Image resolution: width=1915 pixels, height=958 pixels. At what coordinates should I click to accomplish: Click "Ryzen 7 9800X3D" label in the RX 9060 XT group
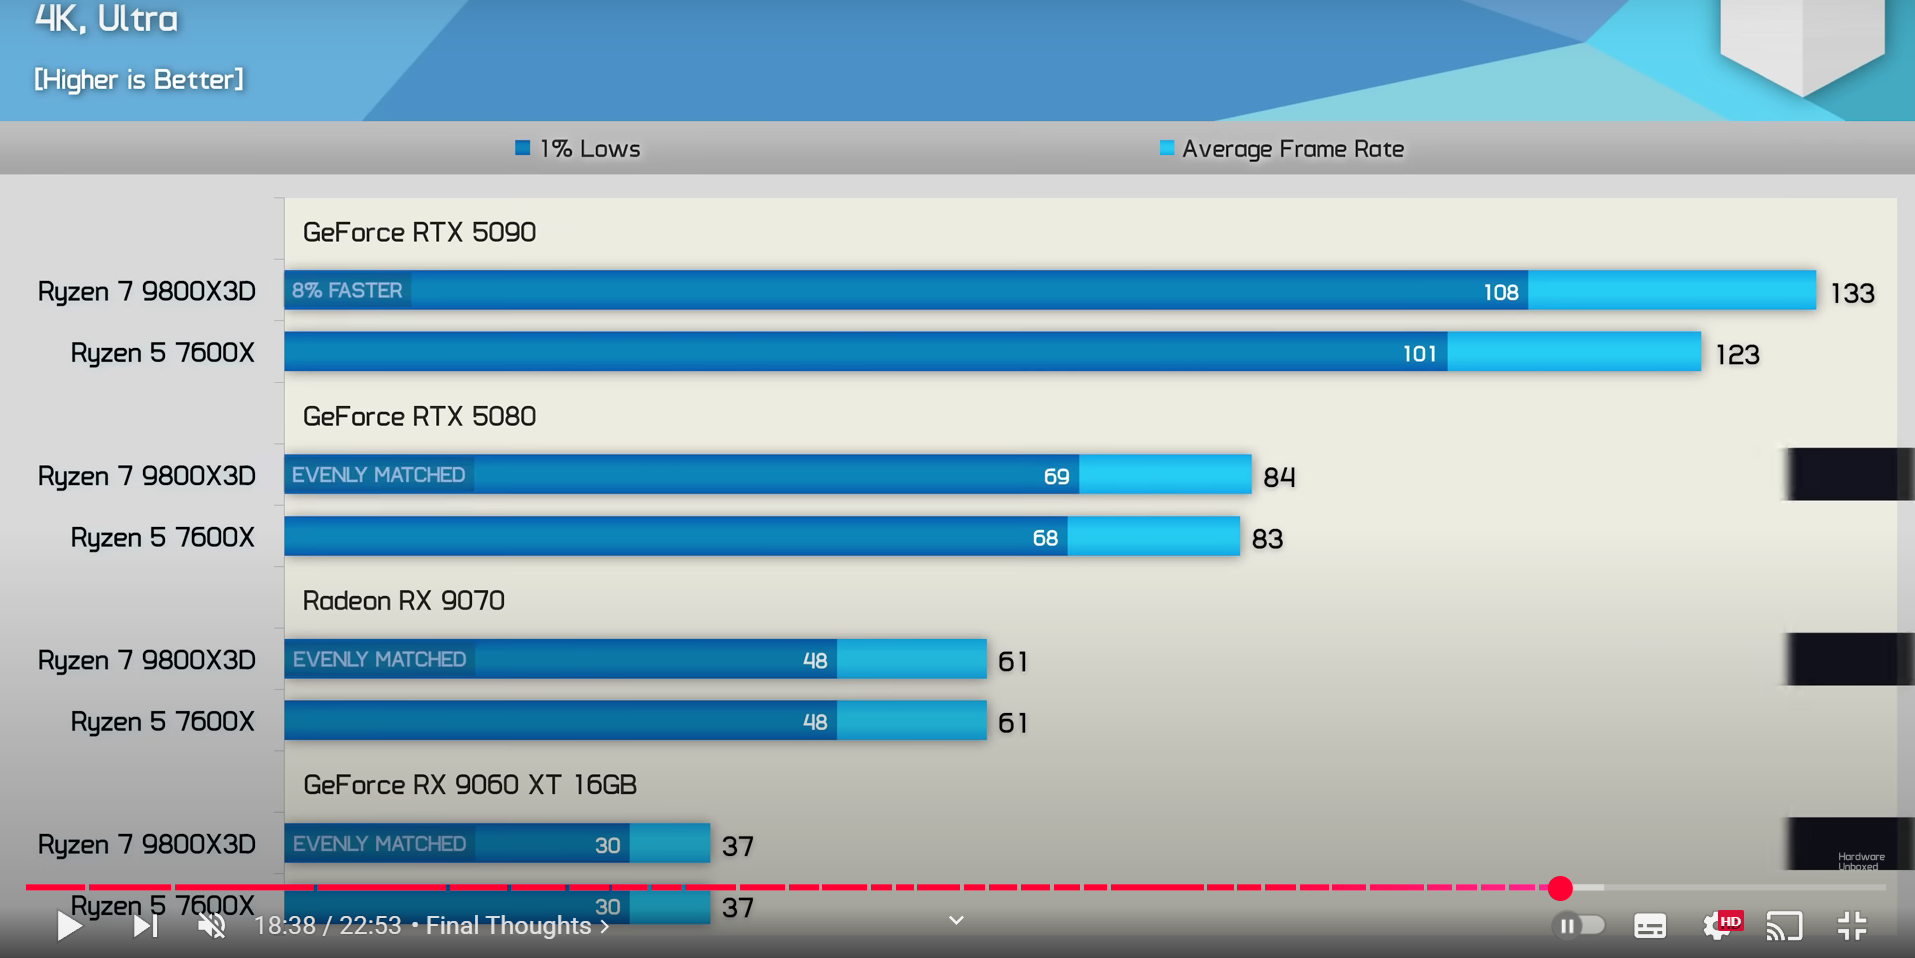pyautogui.click(x=147, y=844)
